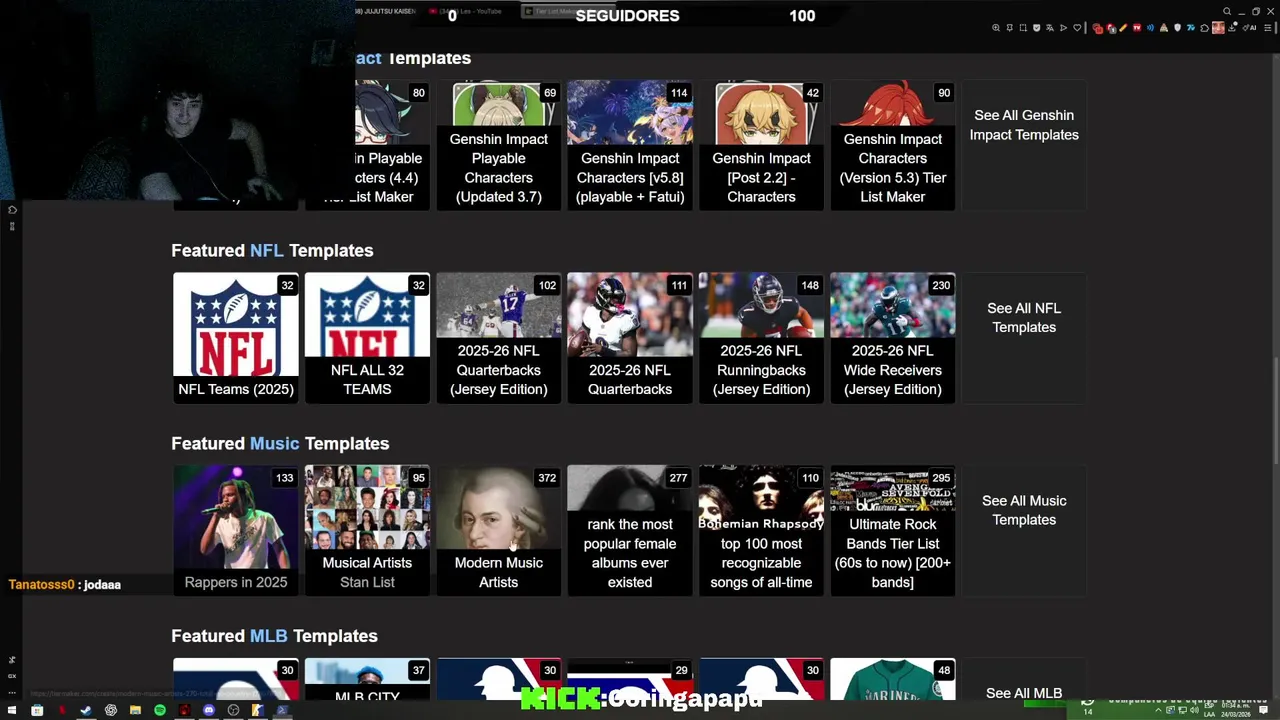Open Genshin Impact Characters [v5.8] template
This screenshot has width=1280, height=720.
tap(630, 146)
